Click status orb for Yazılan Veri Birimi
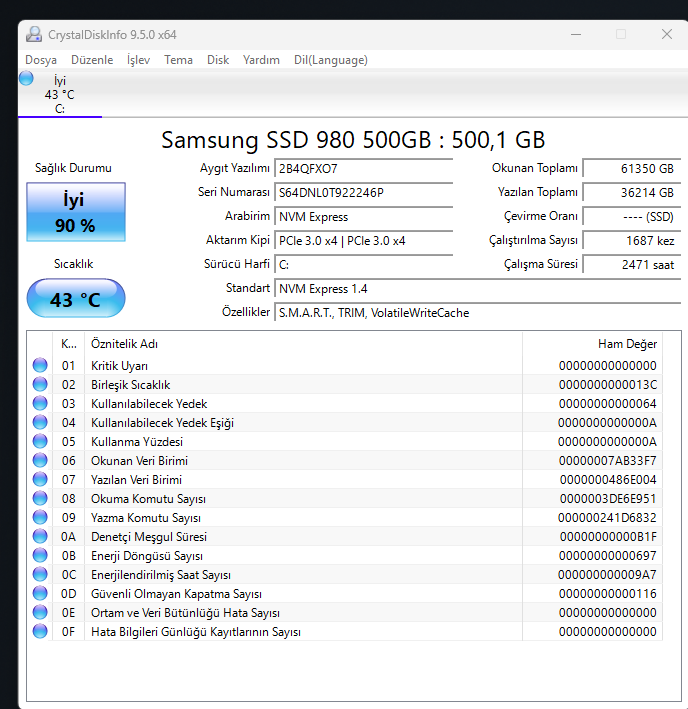 [40, 479]
